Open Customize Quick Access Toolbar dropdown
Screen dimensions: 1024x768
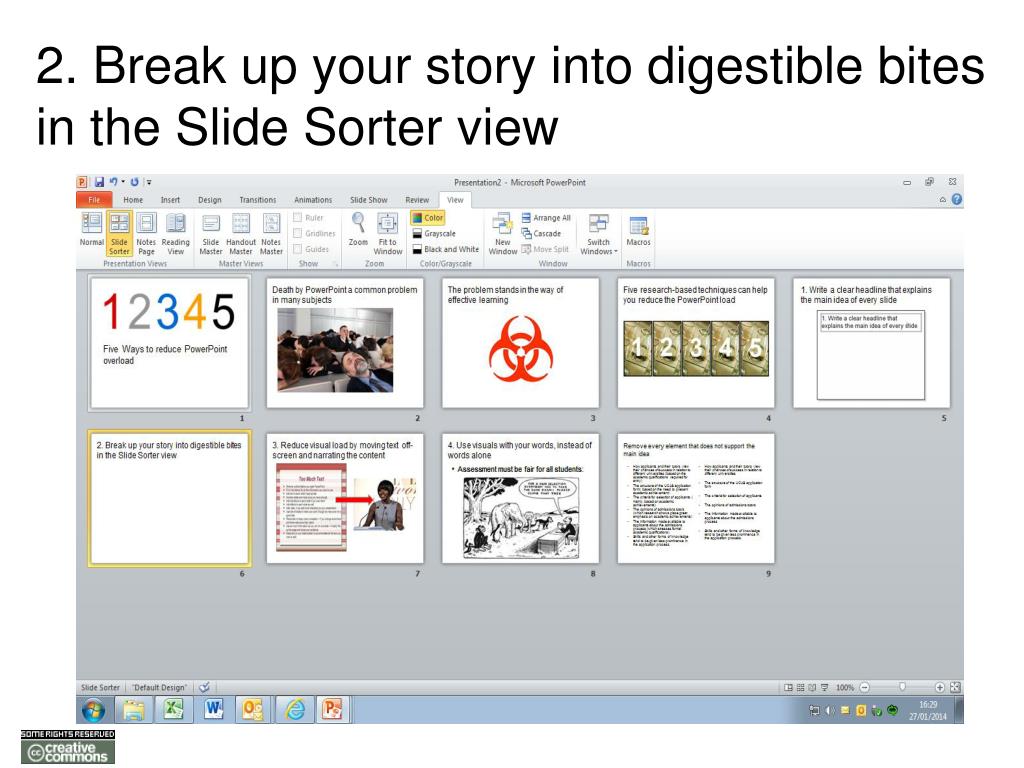click(x=149, y=182)
